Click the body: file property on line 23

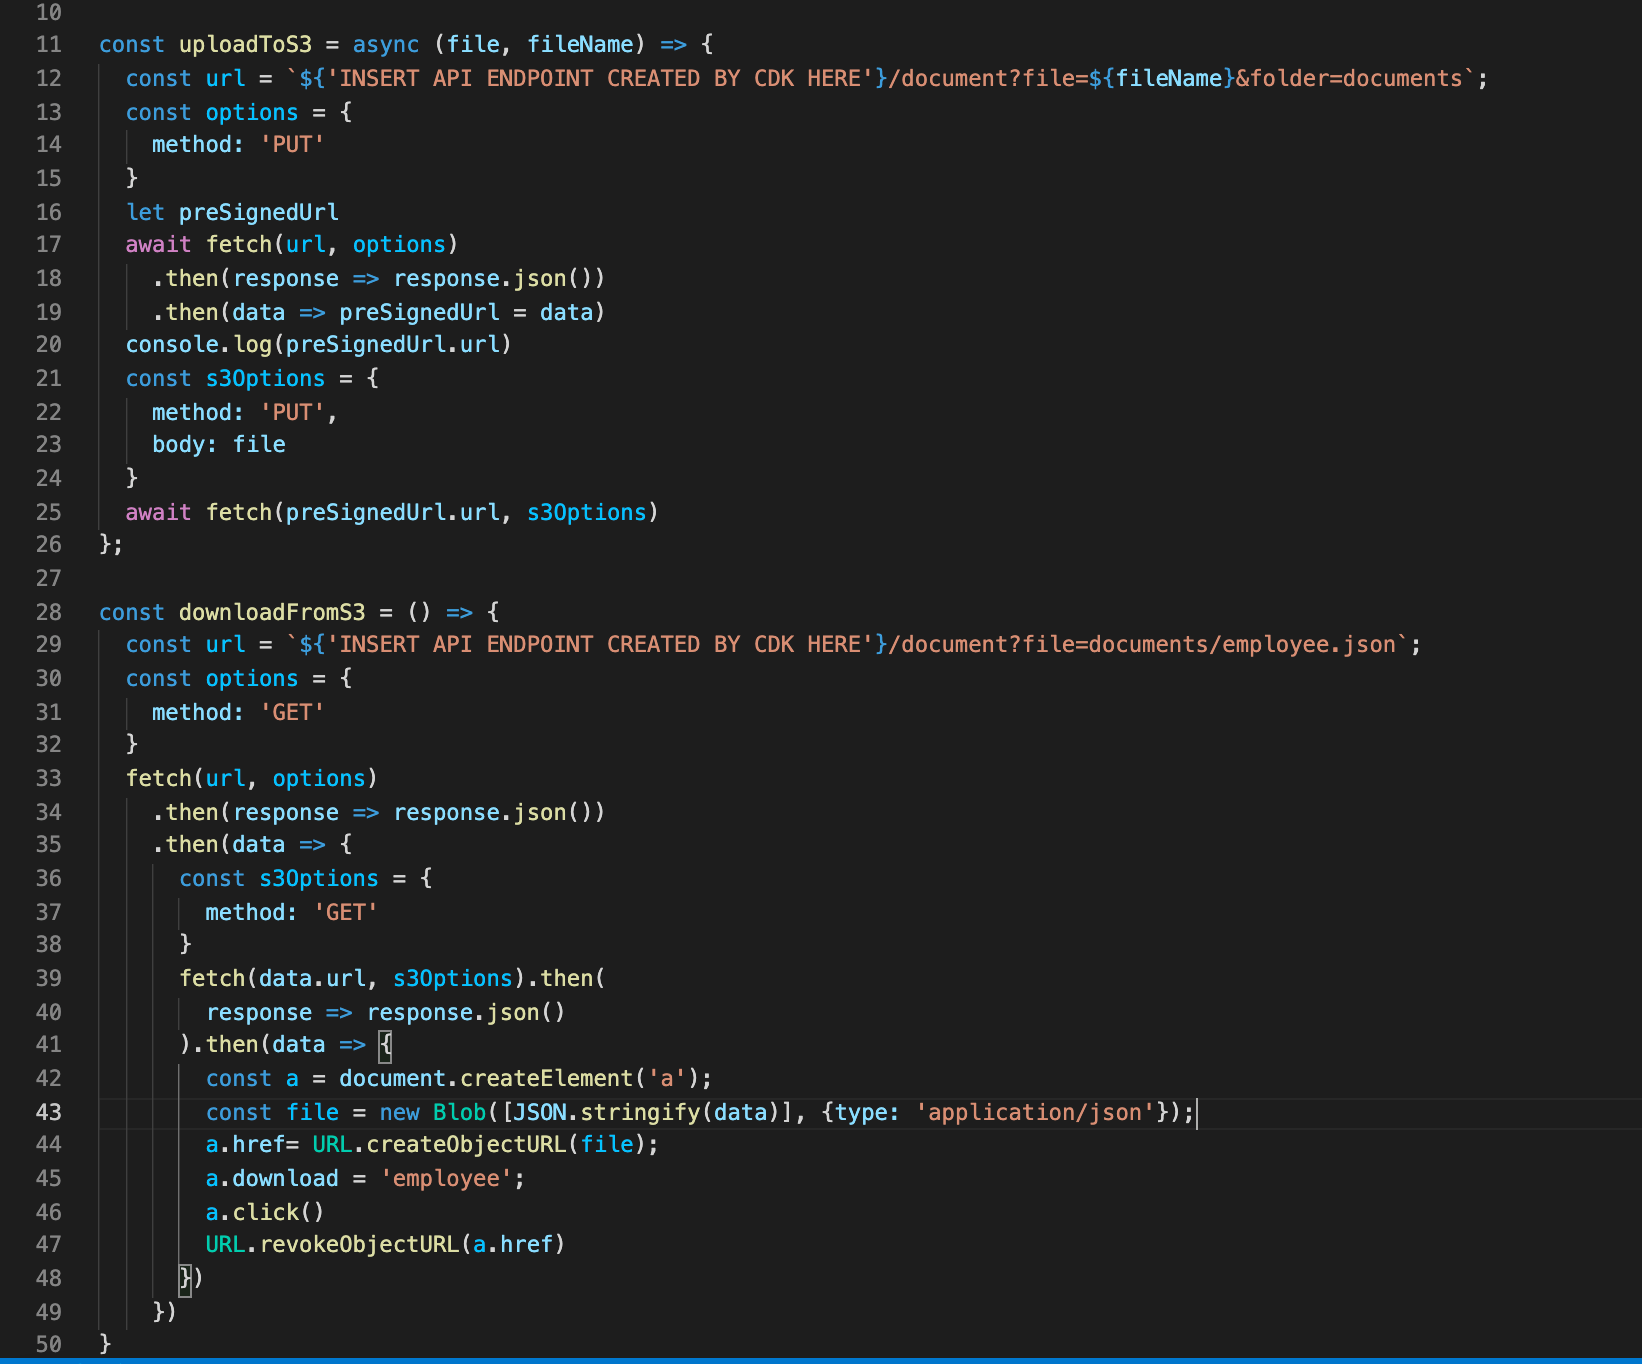click(218, 444)
